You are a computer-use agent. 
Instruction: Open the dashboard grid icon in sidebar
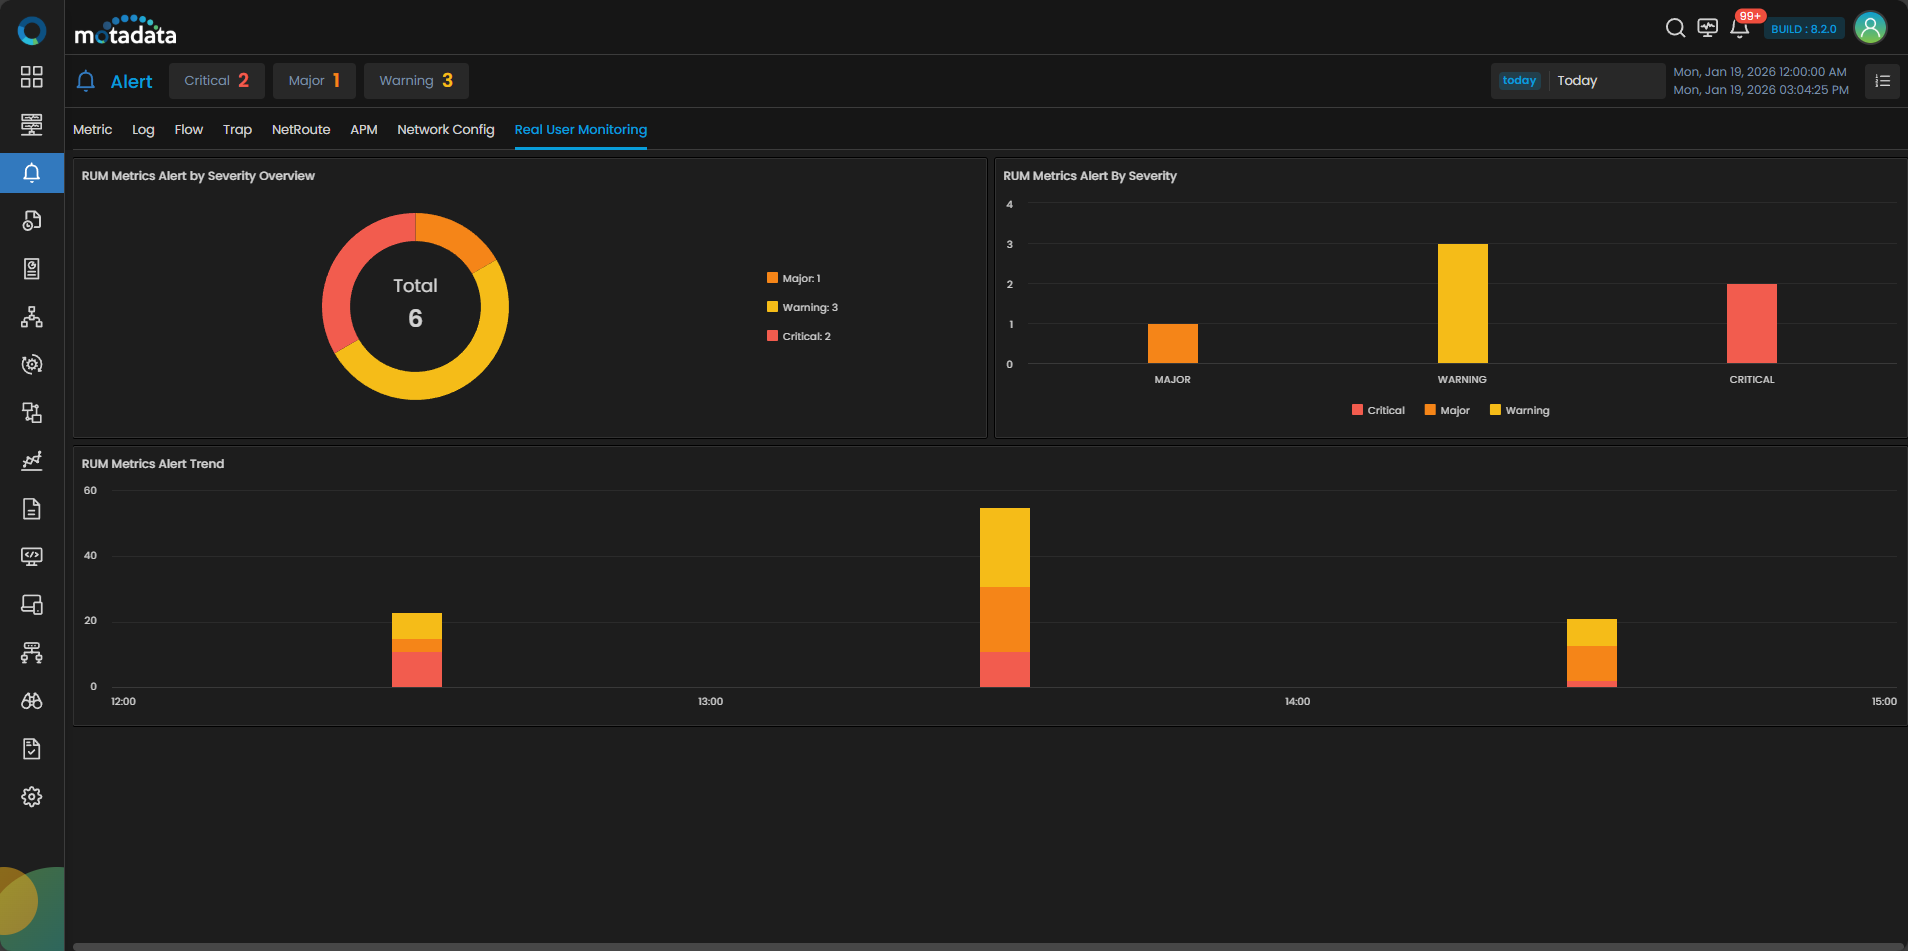[x=32, y=77]
